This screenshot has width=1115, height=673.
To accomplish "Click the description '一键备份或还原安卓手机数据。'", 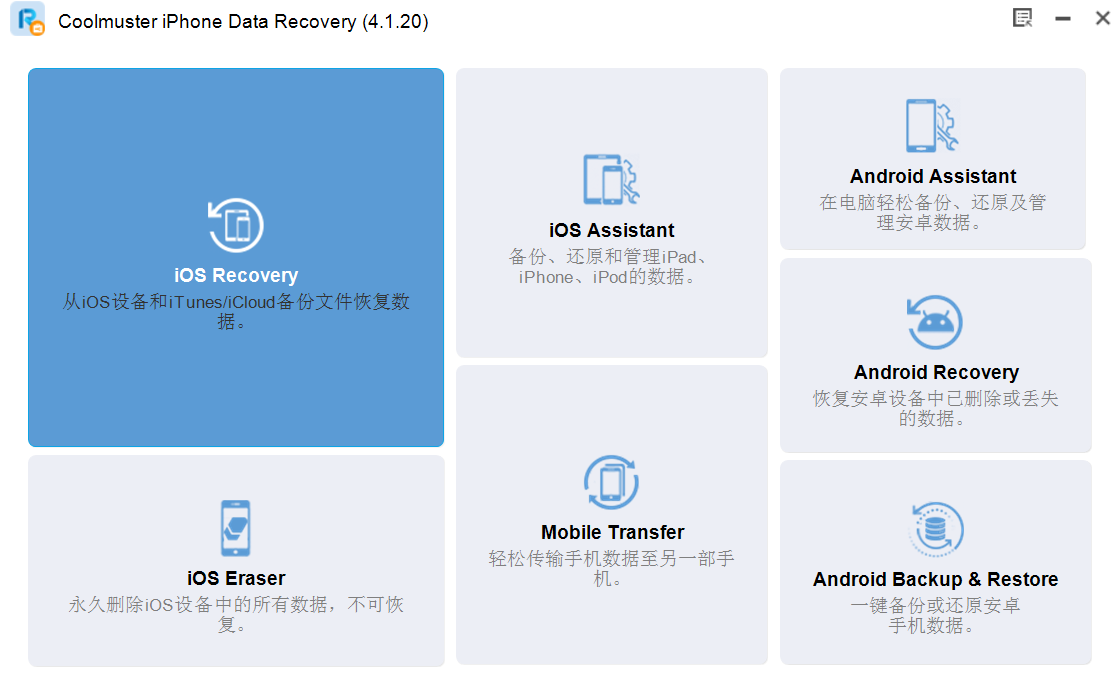I will [935, 615].
